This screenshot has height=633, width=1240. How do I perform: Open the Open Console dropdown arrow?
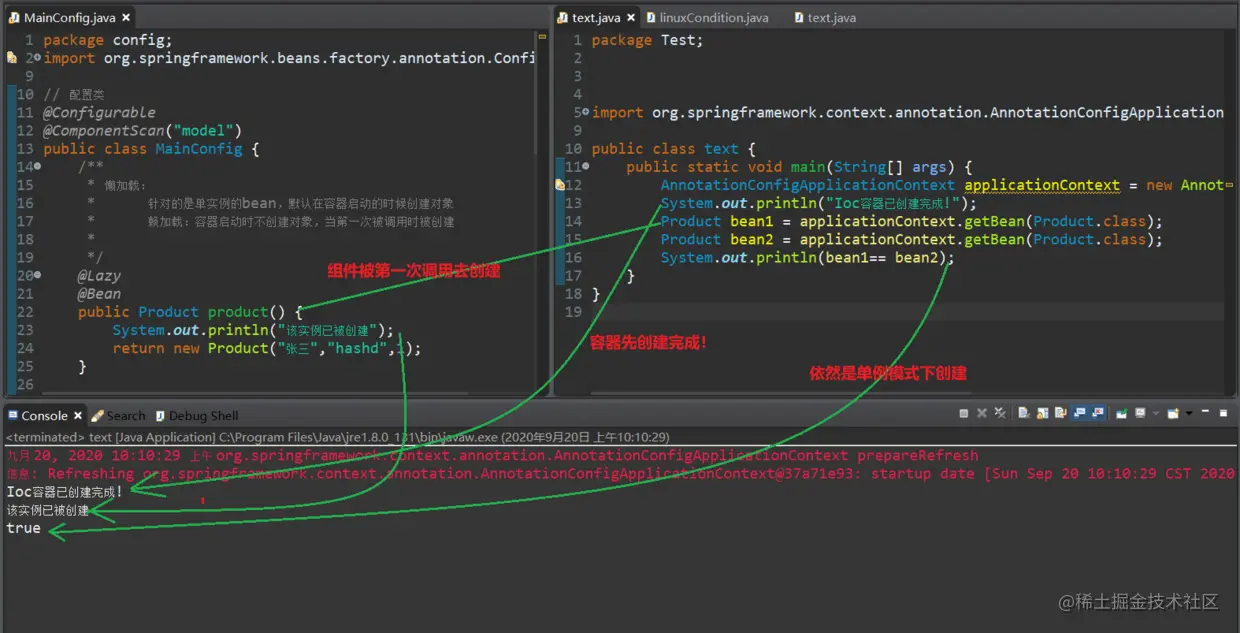(x=1189, y=413)
